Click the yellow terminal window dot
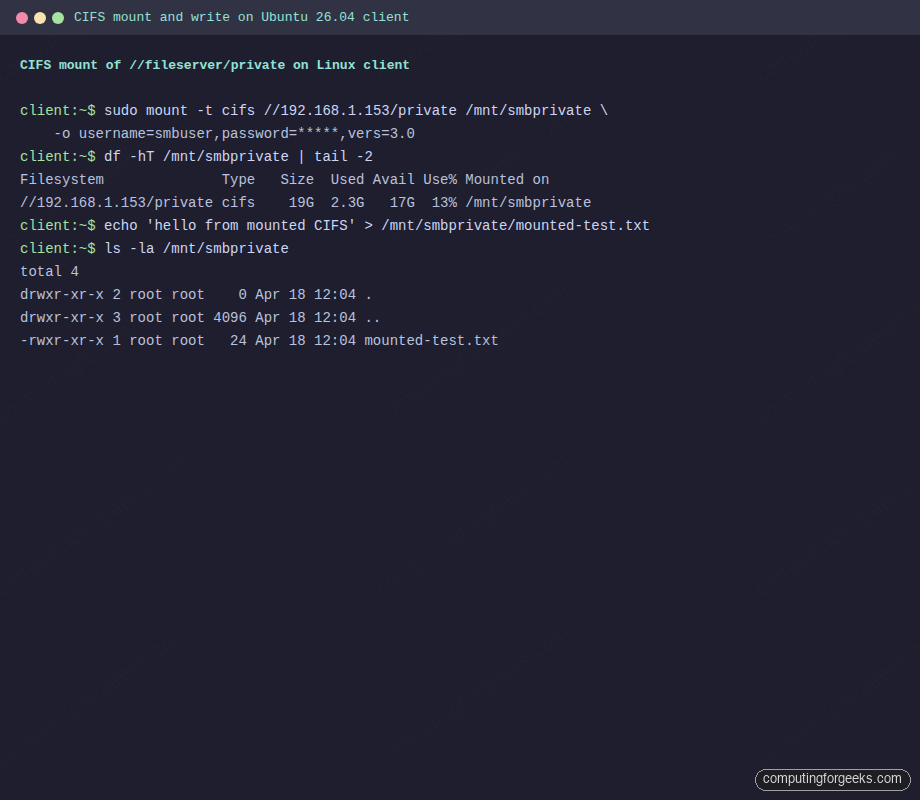Screen dimensions: 920x800 40,17
